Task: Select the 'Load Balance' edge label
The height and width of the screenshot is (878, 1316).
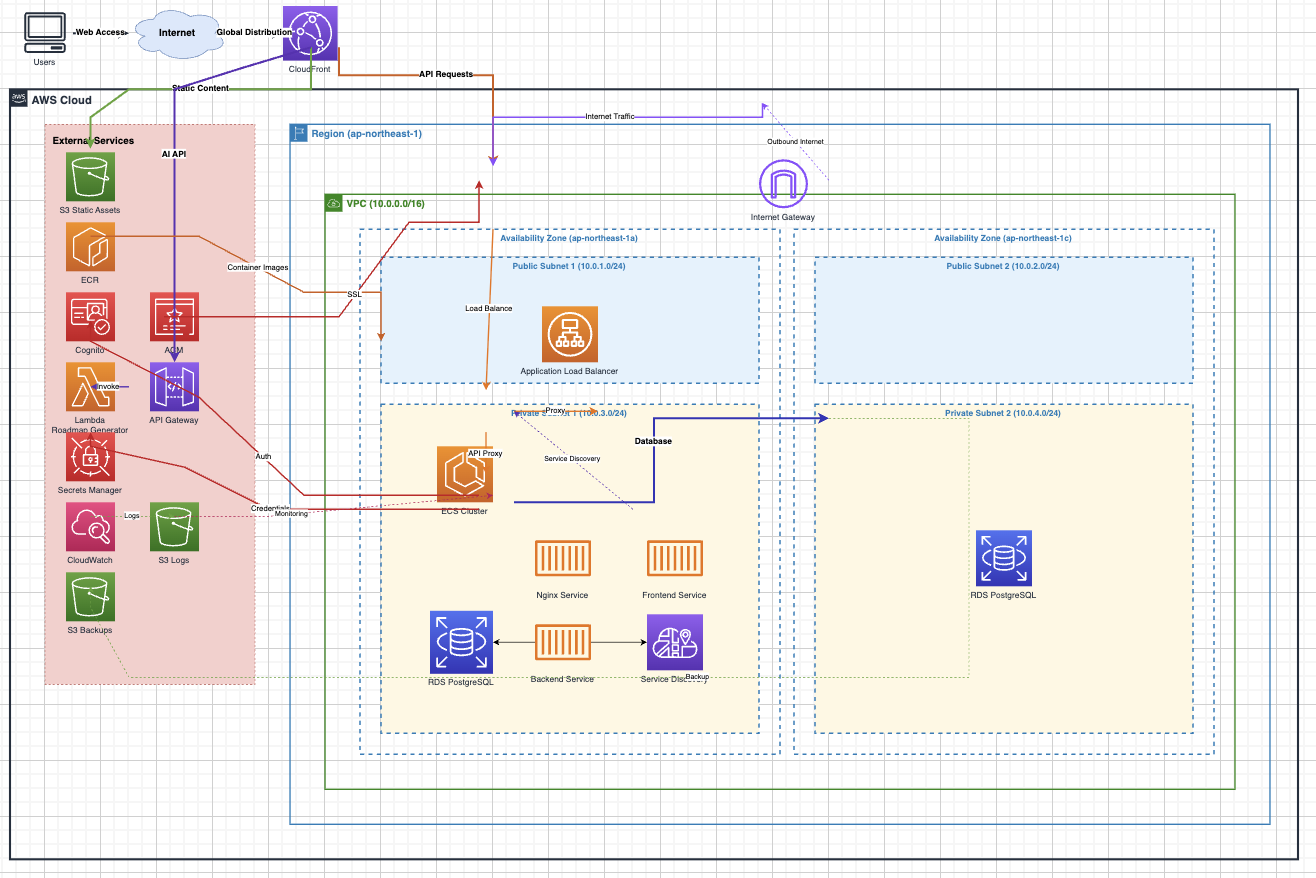Action: point(489,308)
